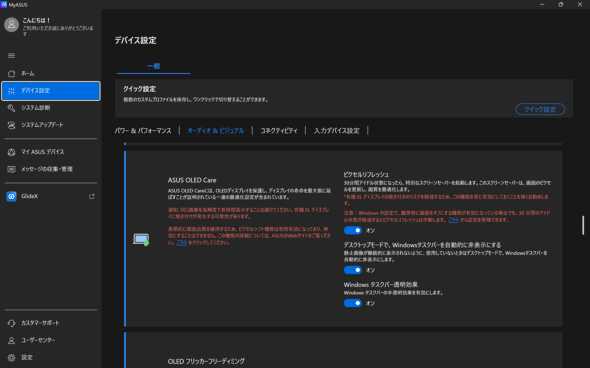Toggle the taskbar auto-hide switch
590x368 pixels.
click(x=353, y=270)
